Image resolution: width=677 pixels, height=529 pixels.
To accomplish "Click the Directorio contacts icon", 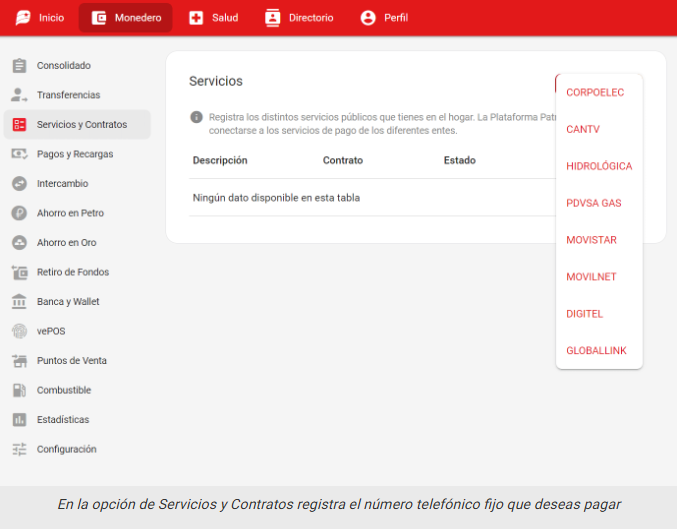I will [x=272, y=18].
